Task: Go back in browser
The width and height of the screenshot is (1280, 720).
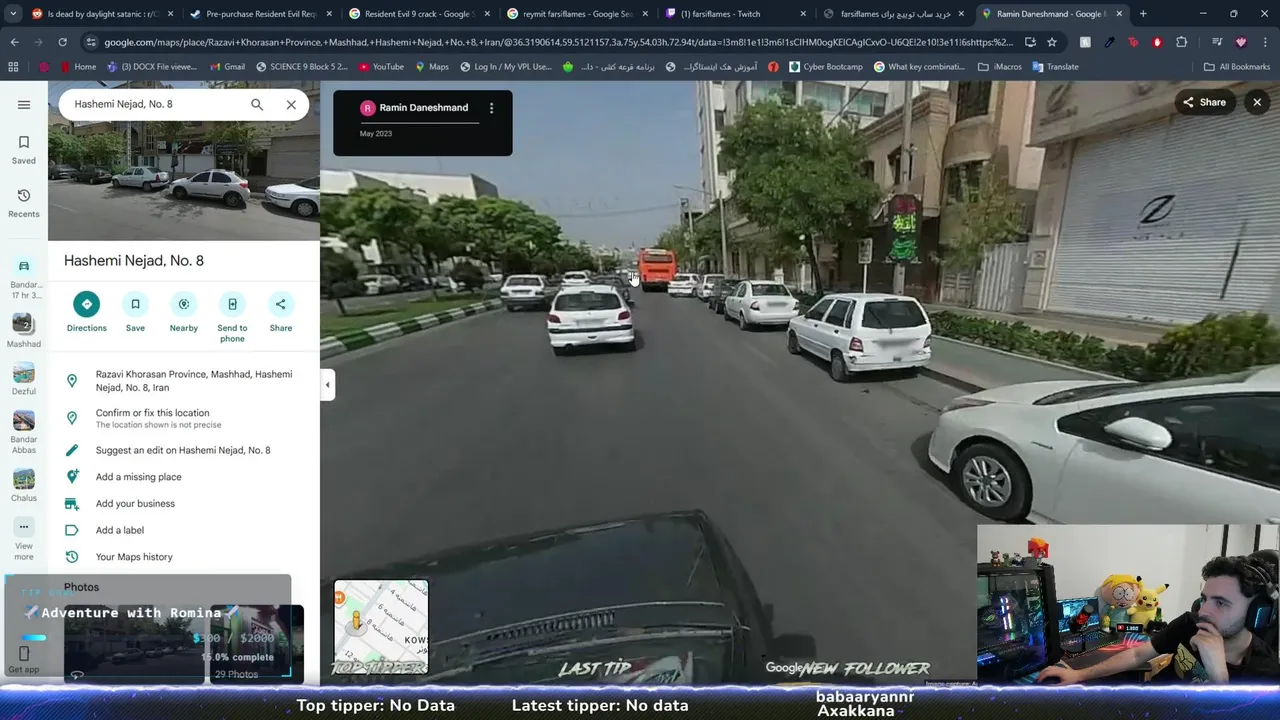Action: [14, 42]
